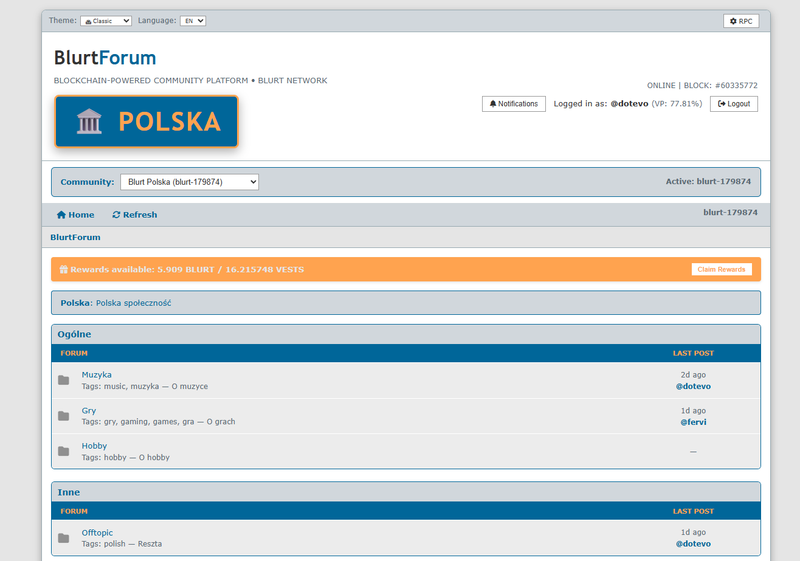
Task: Click the POLSKA community banner
Action: click(146, 121)
